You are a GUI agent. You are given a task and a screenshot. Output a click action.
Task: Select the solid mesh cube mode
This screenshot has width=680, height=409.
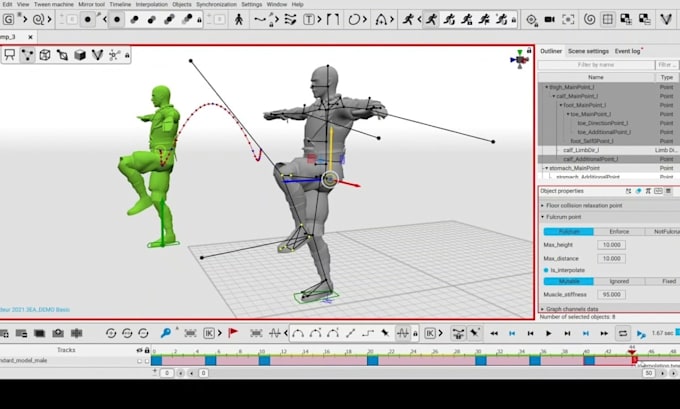click(80, 55)
